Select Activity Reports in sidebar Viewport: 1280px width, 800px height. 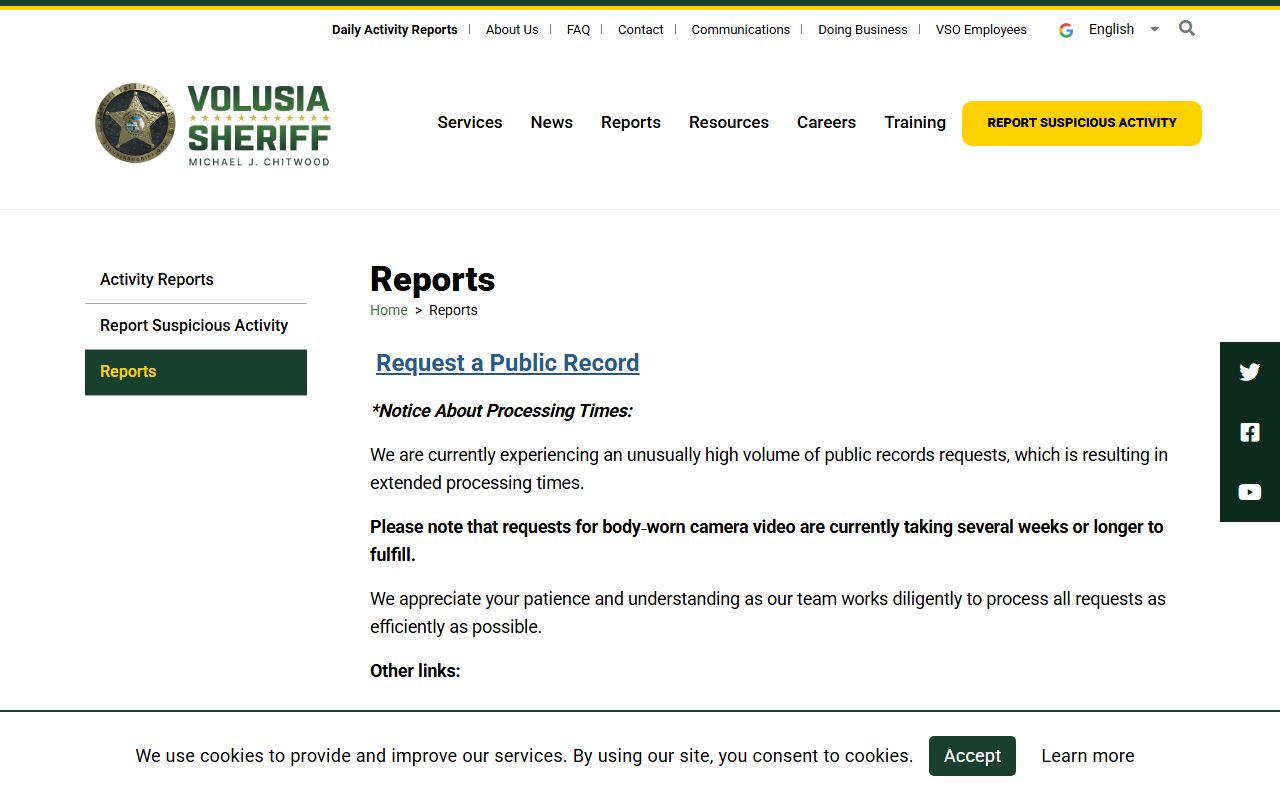(196, 280)
